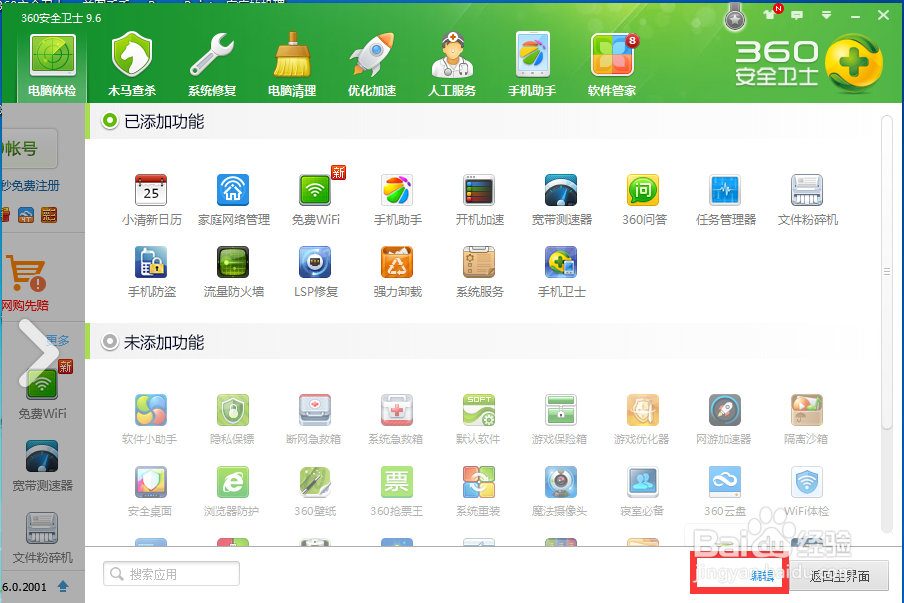
Task: Click the function list vertical scrollbar
Action: point(887,272)
